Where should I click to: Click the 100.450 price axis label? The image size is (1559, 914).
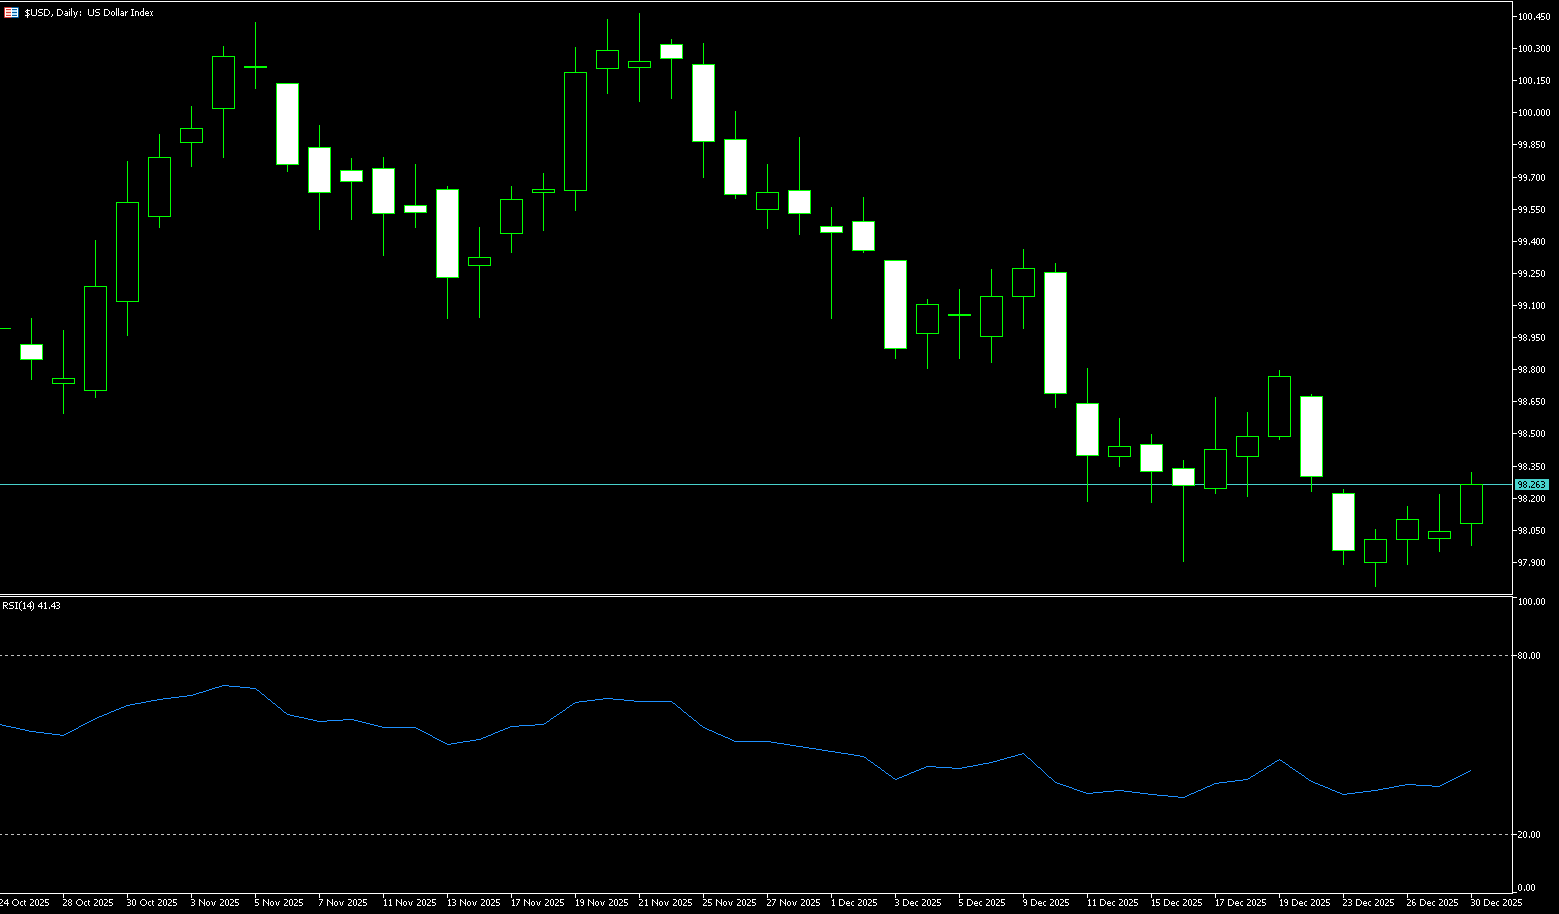pos(1533,17)
